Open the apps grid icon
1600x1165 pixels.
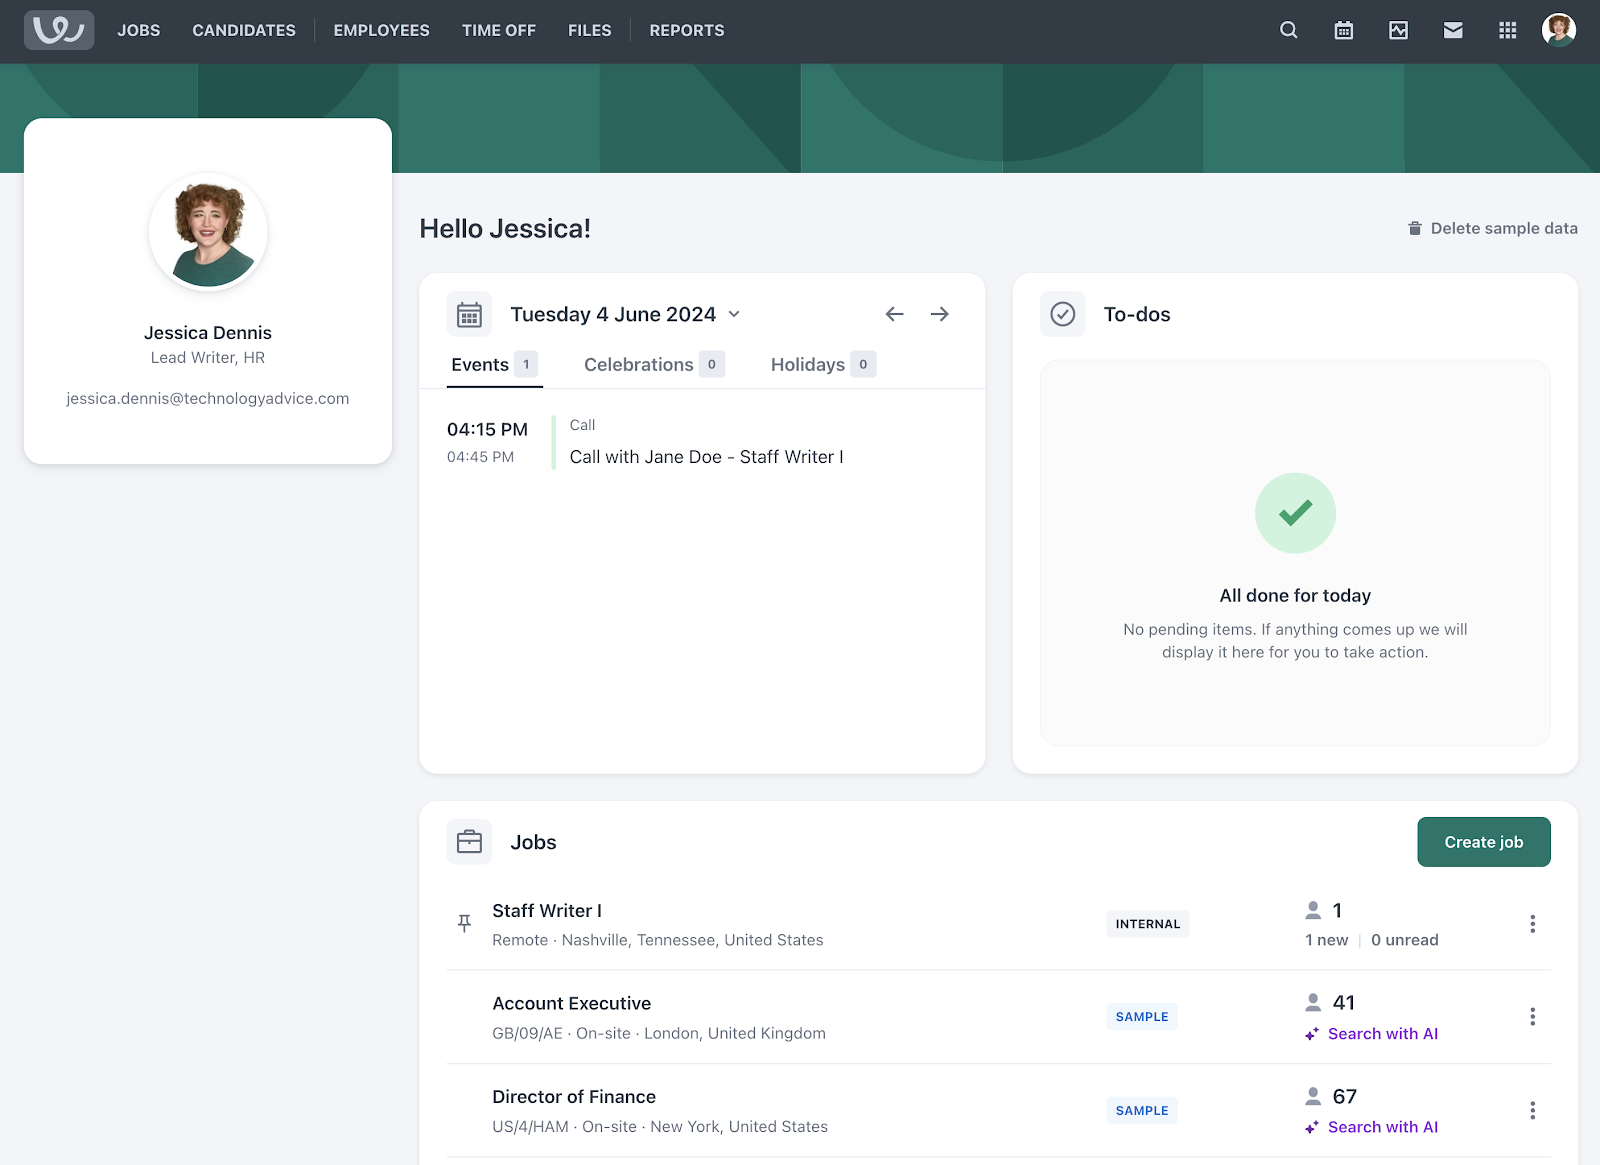[1508, 30]
